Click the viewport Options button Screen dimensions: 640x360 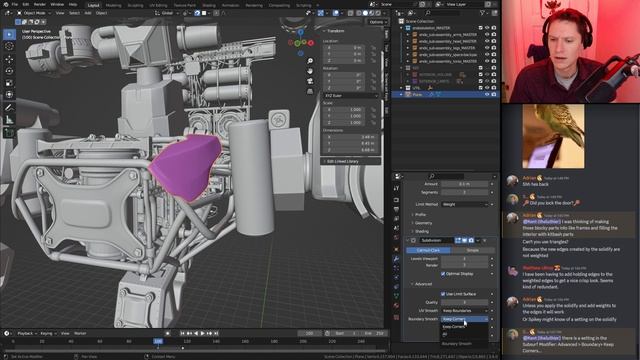377,22
